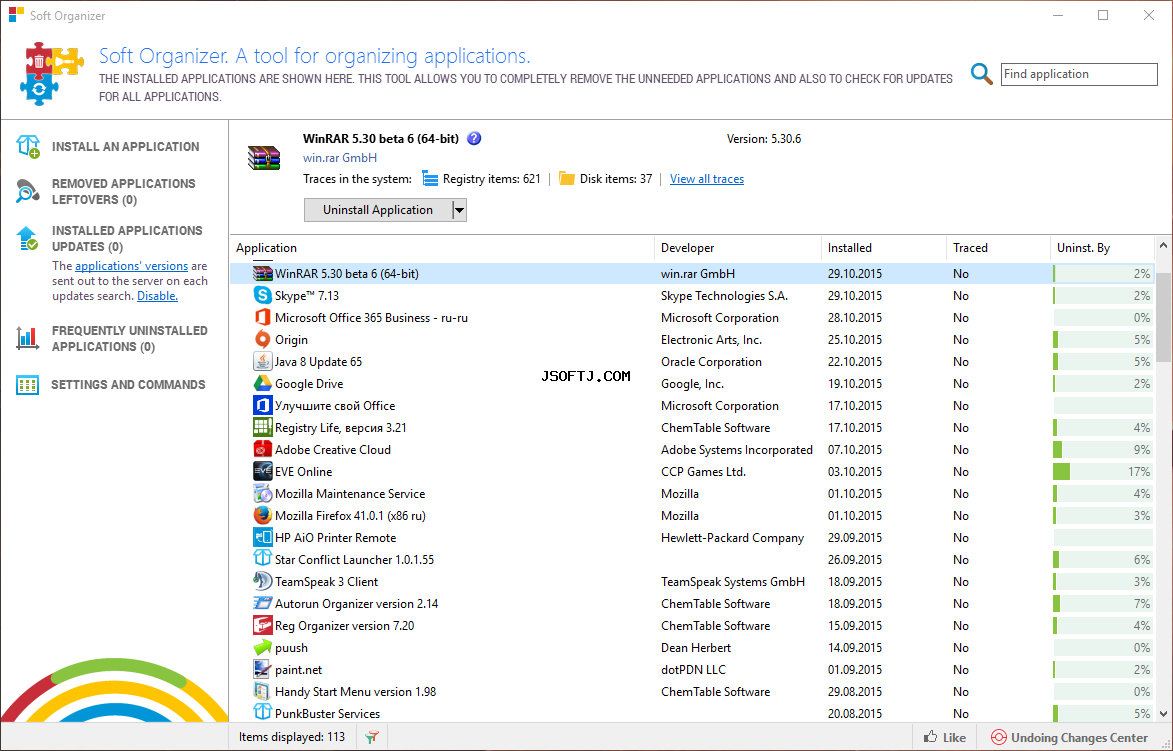Viewport: 1173px width, 751px height.
Task: Click the list scrollbar down arrow
Action: (x=1163, y=714)
